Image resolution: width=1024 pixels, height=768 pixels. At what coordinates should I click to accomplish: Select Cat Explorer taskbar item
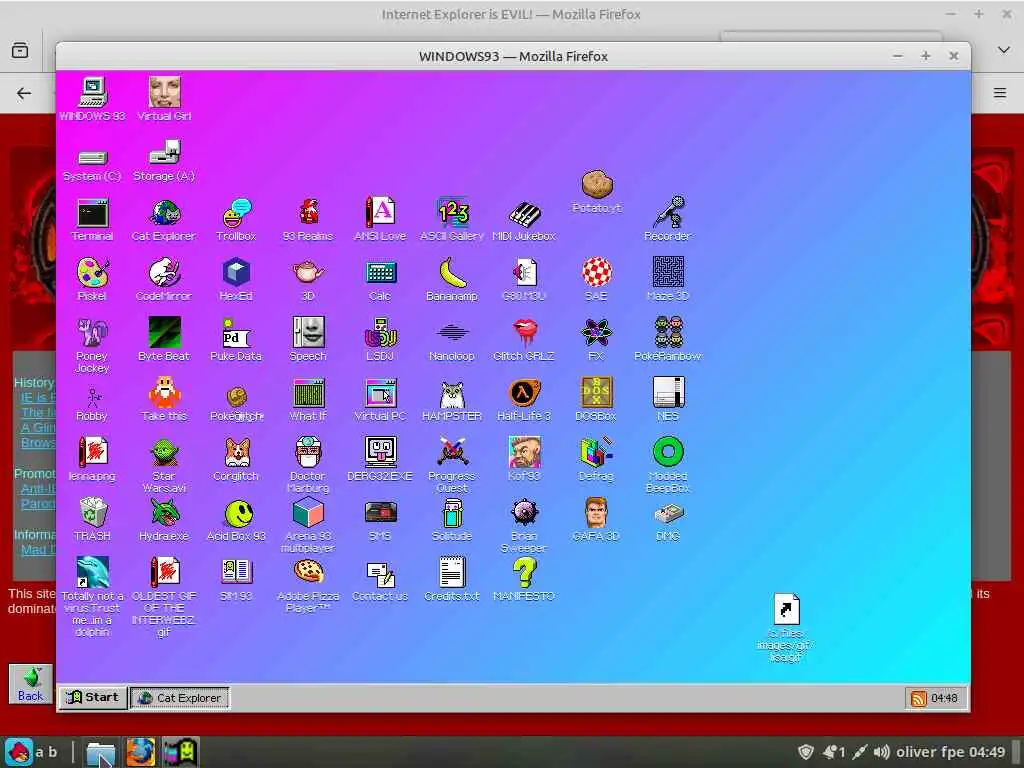click(180, 698)
